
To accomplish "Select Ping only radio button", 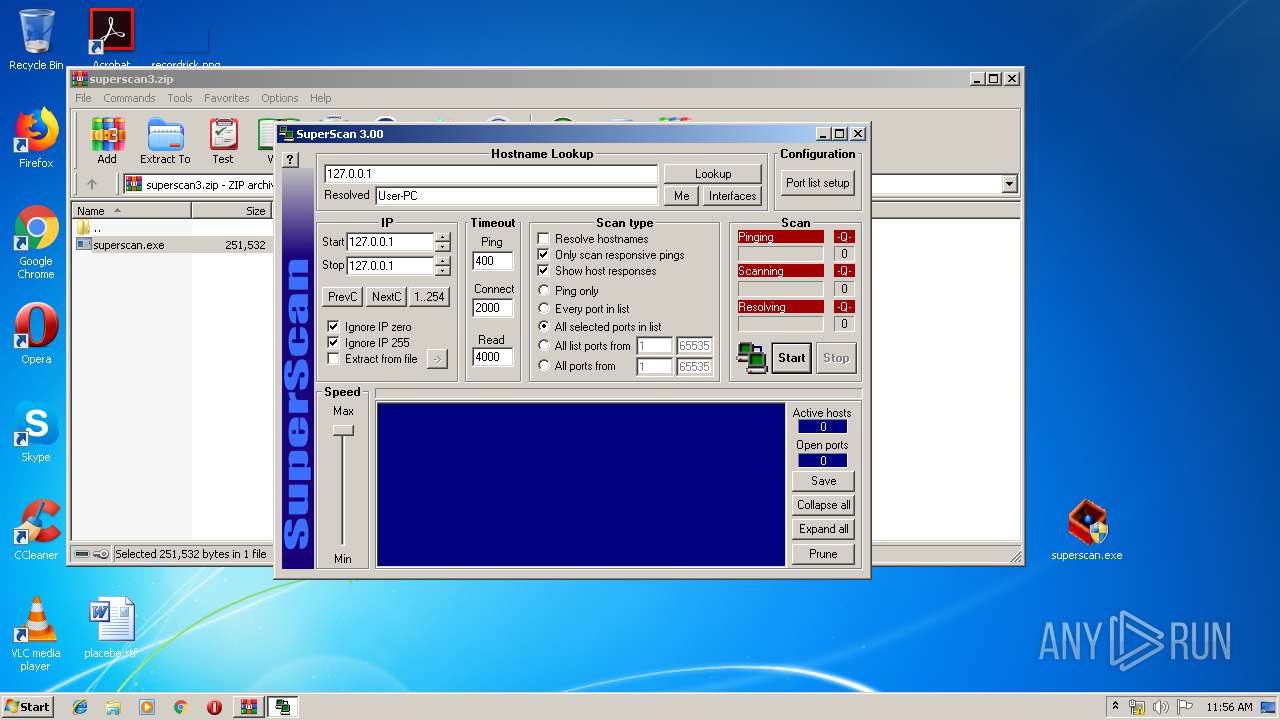I will click(544, 291).
